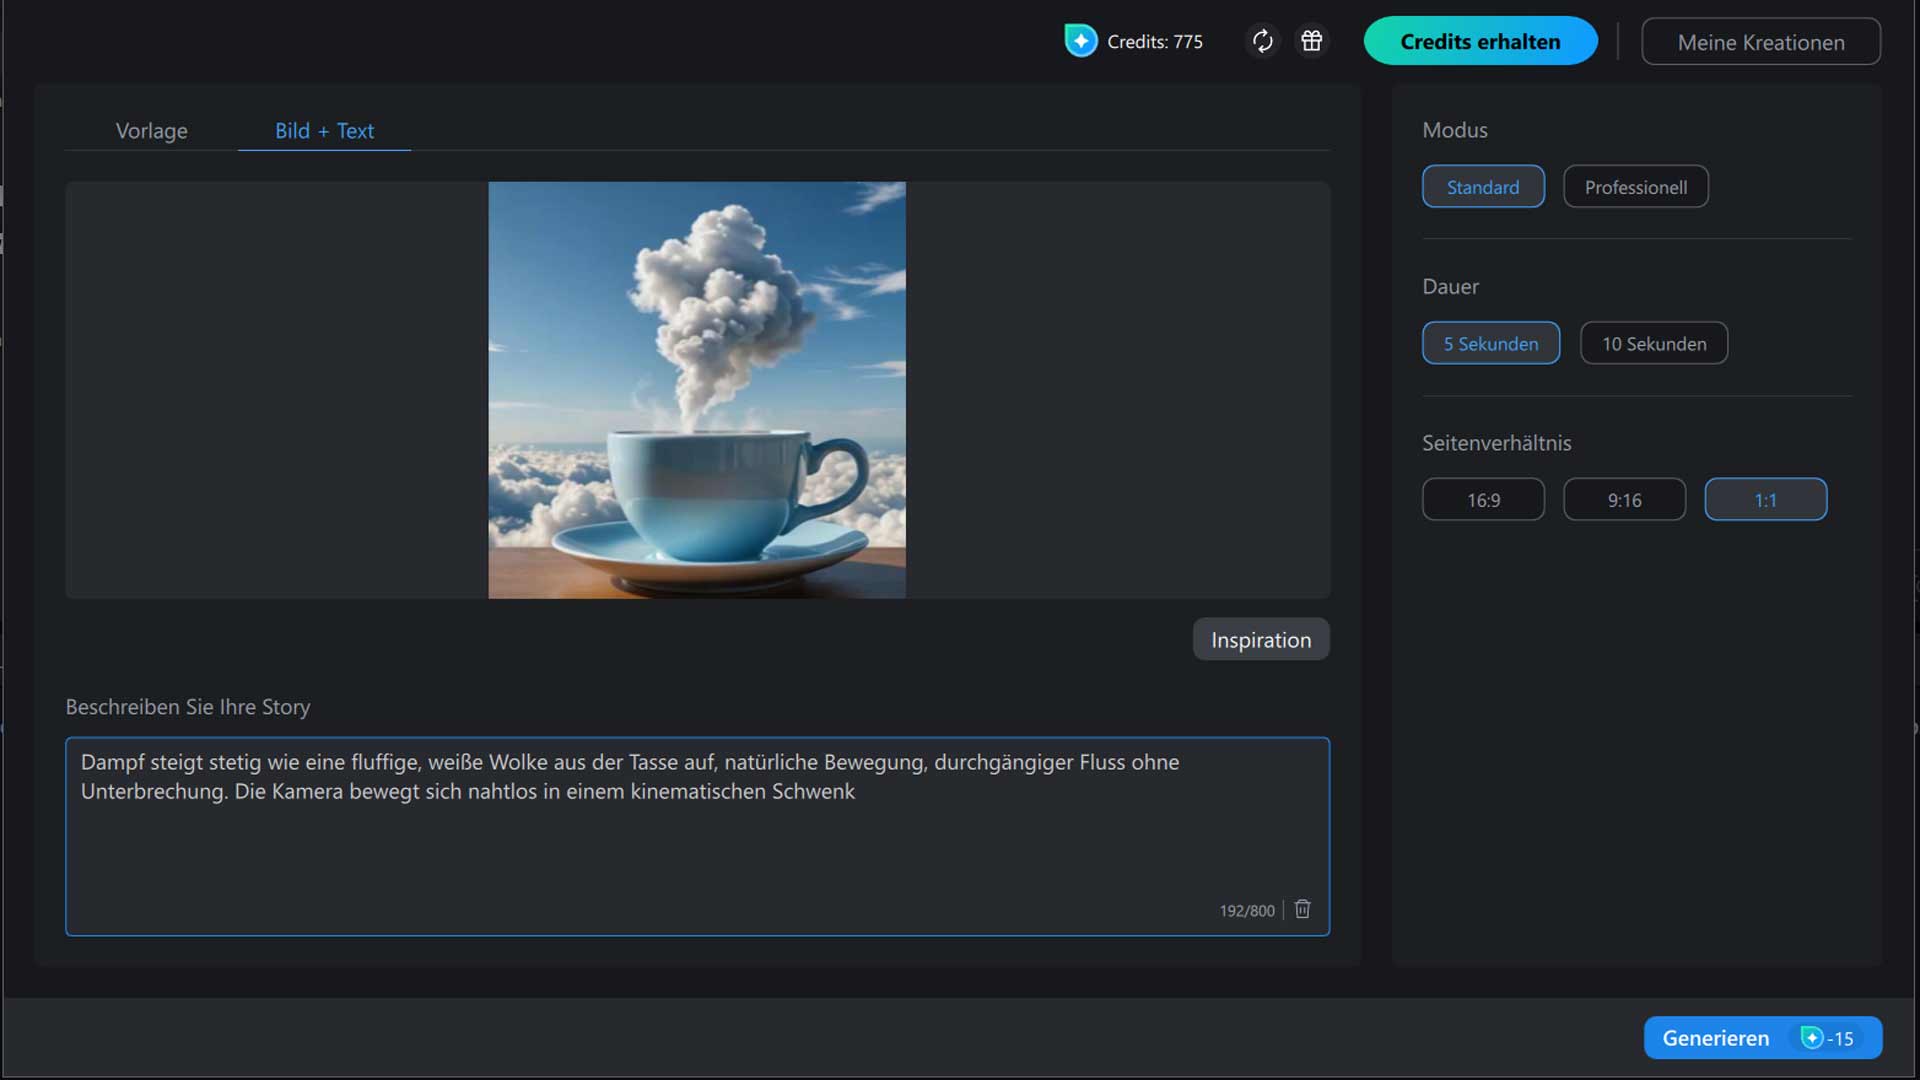This screenshot has height=1080, width=1920.
Task: Choose 5 Sekunden duration
Action: point(1490,343)
